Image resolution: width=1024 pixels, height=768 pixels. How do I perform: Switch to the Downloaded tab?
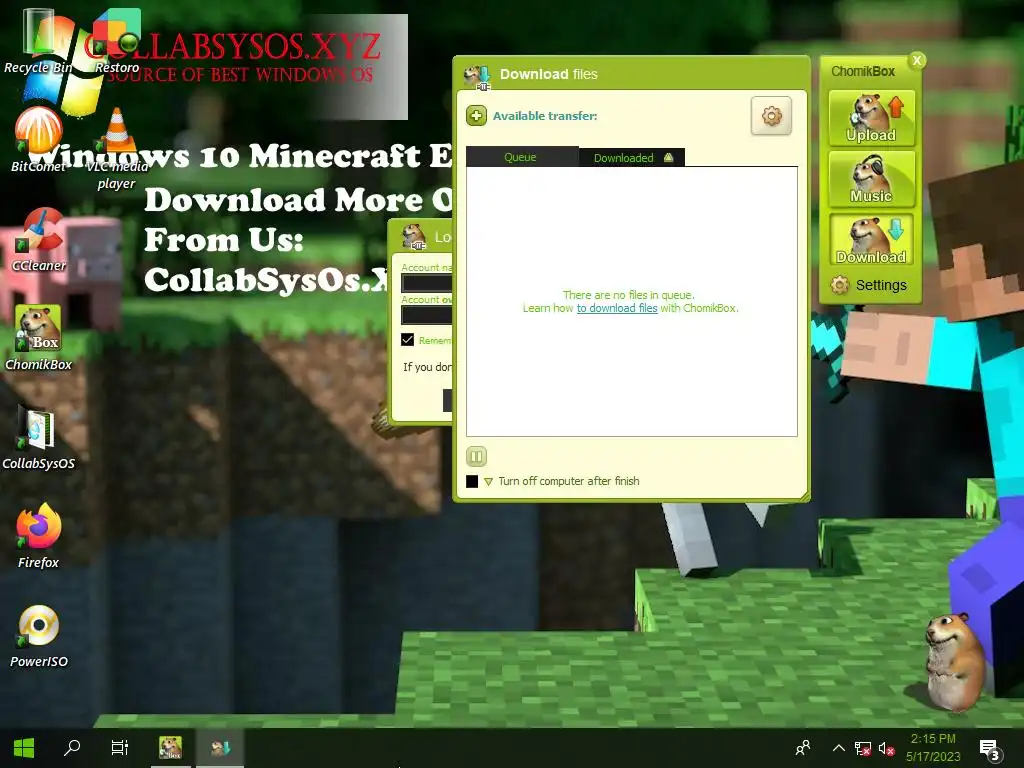(x=632, y=157)
